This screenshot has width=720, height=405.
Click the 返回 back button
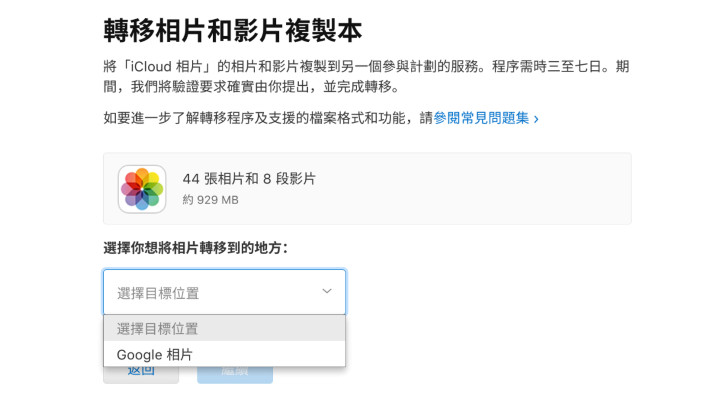141,375
